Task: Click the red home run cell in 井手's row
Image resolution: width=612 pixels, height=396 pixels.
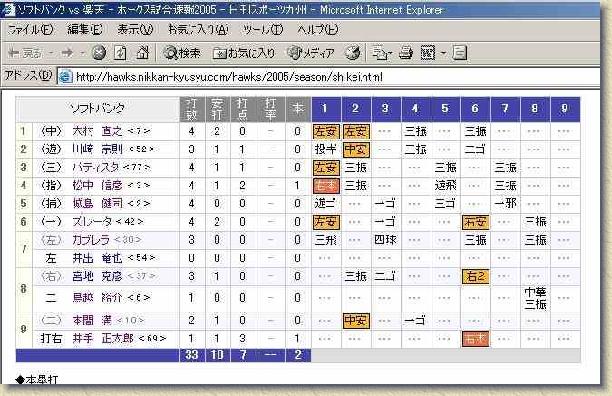Action: coord(475,339)
